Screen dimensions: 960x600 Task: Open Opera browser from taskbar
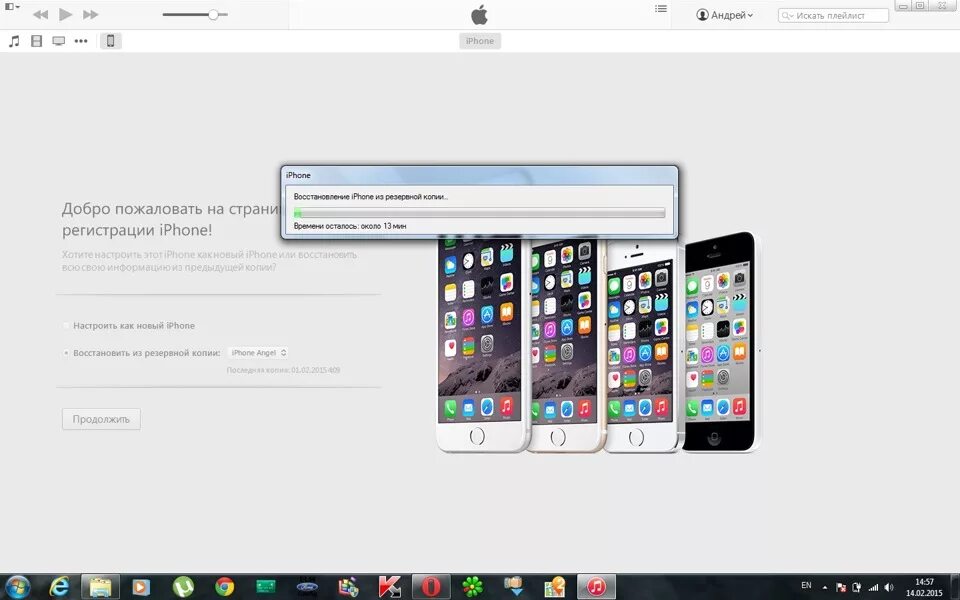click(x=431, y=587)
